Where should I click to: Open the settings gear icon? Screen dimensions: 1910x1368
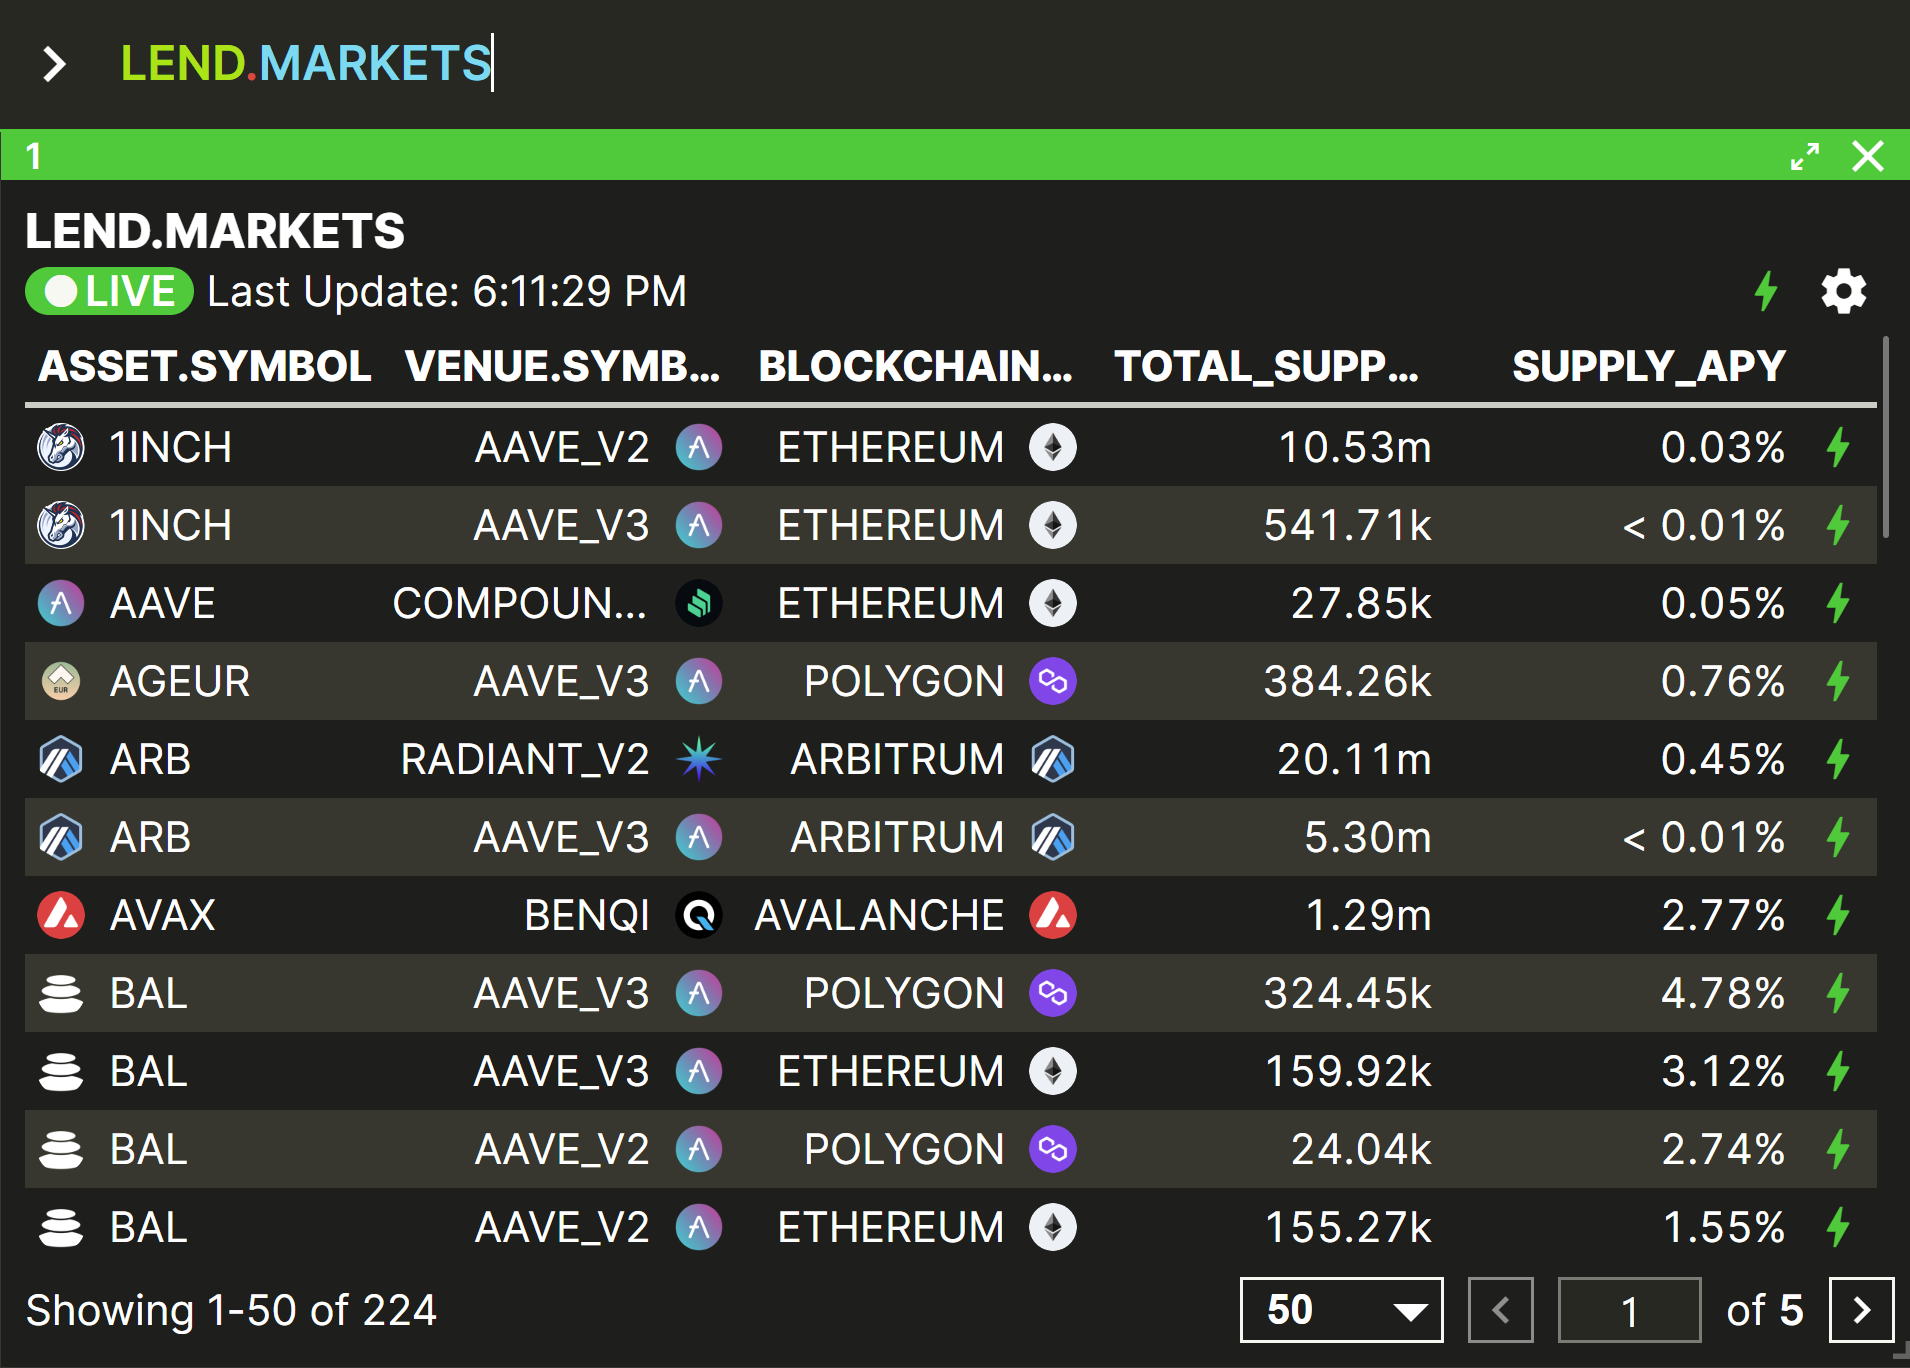coord(1843,292)
